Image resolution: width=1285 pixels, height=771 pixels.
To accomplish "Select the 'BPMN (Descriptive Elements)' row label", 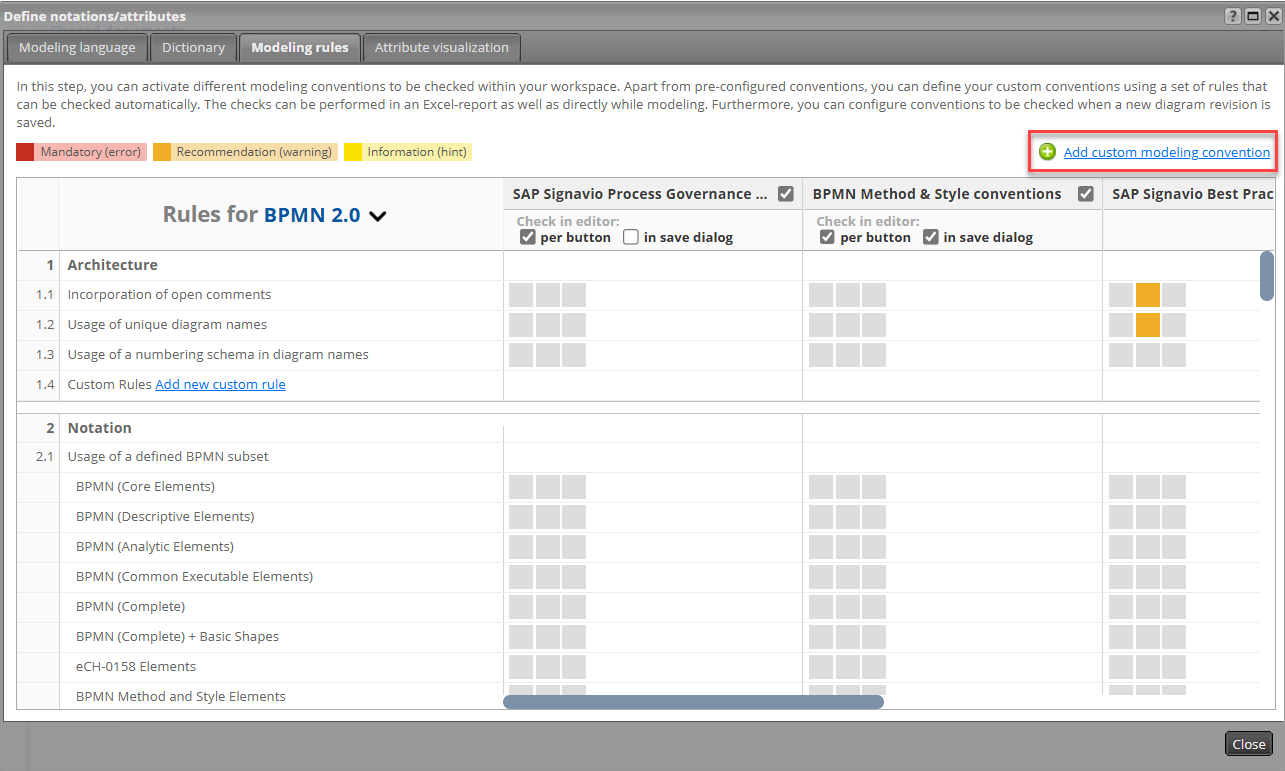I will [165, 517].
